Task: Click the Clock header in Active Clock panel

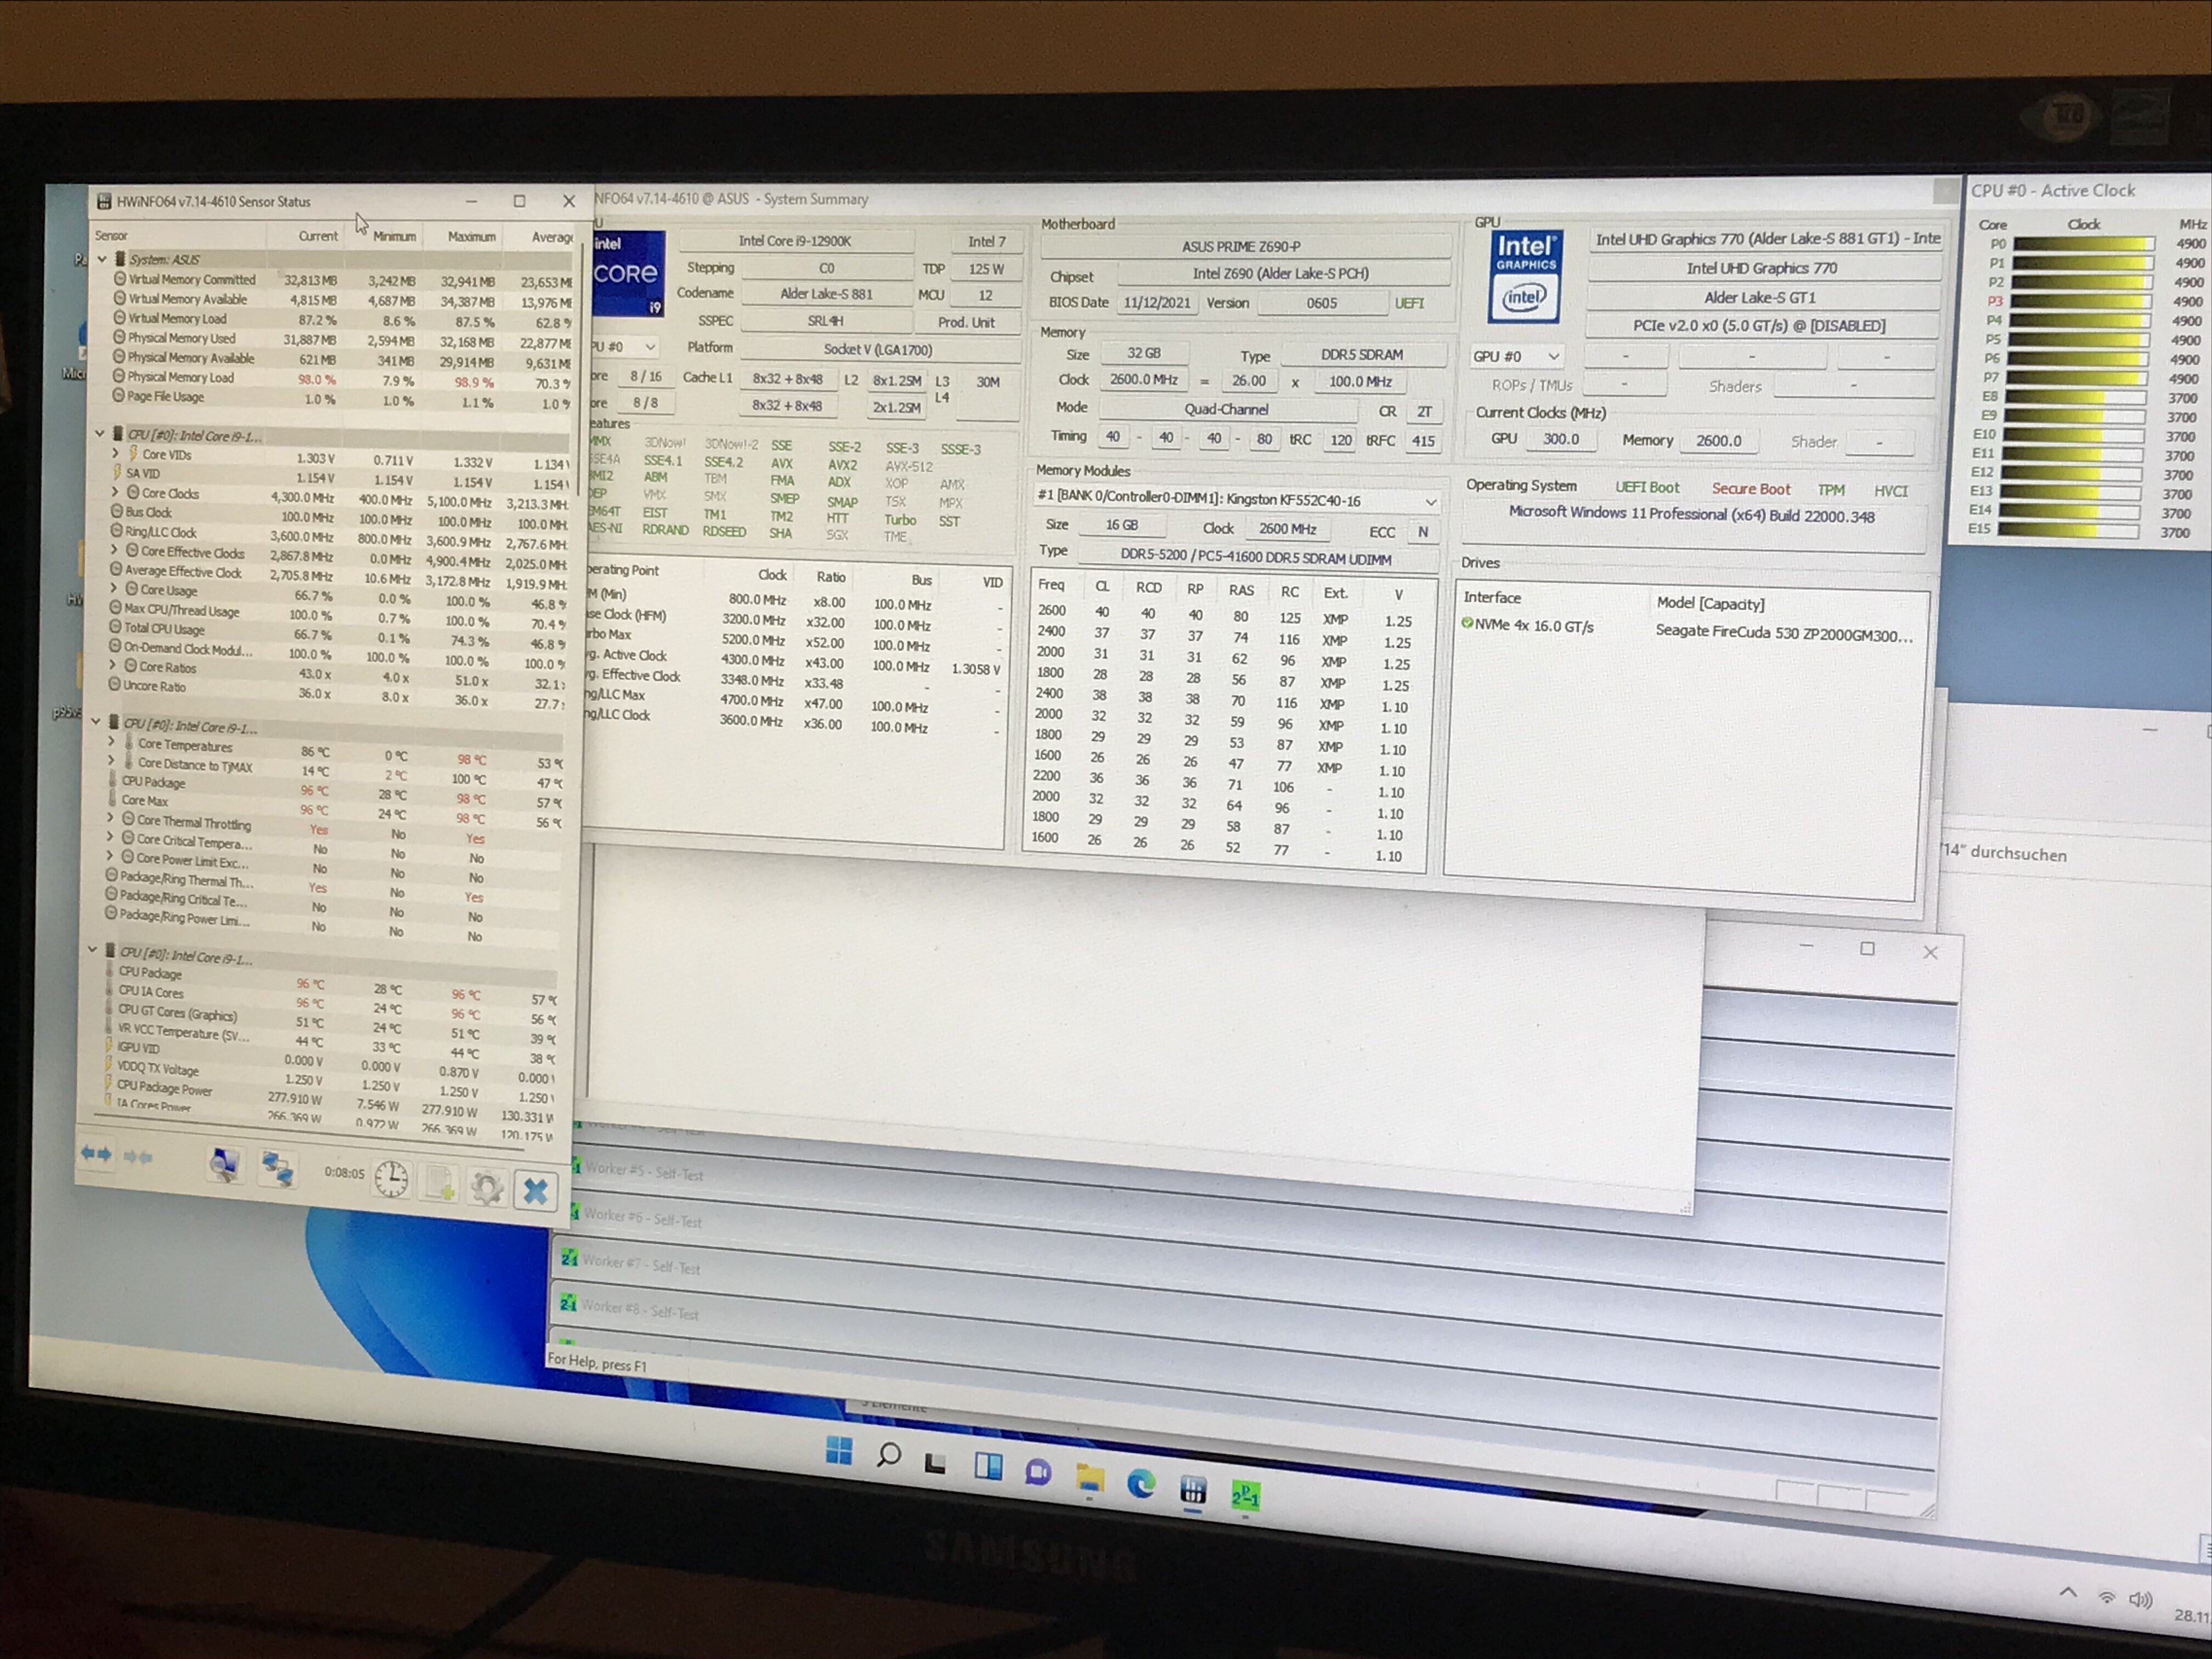Action: tap(2084, 224)
